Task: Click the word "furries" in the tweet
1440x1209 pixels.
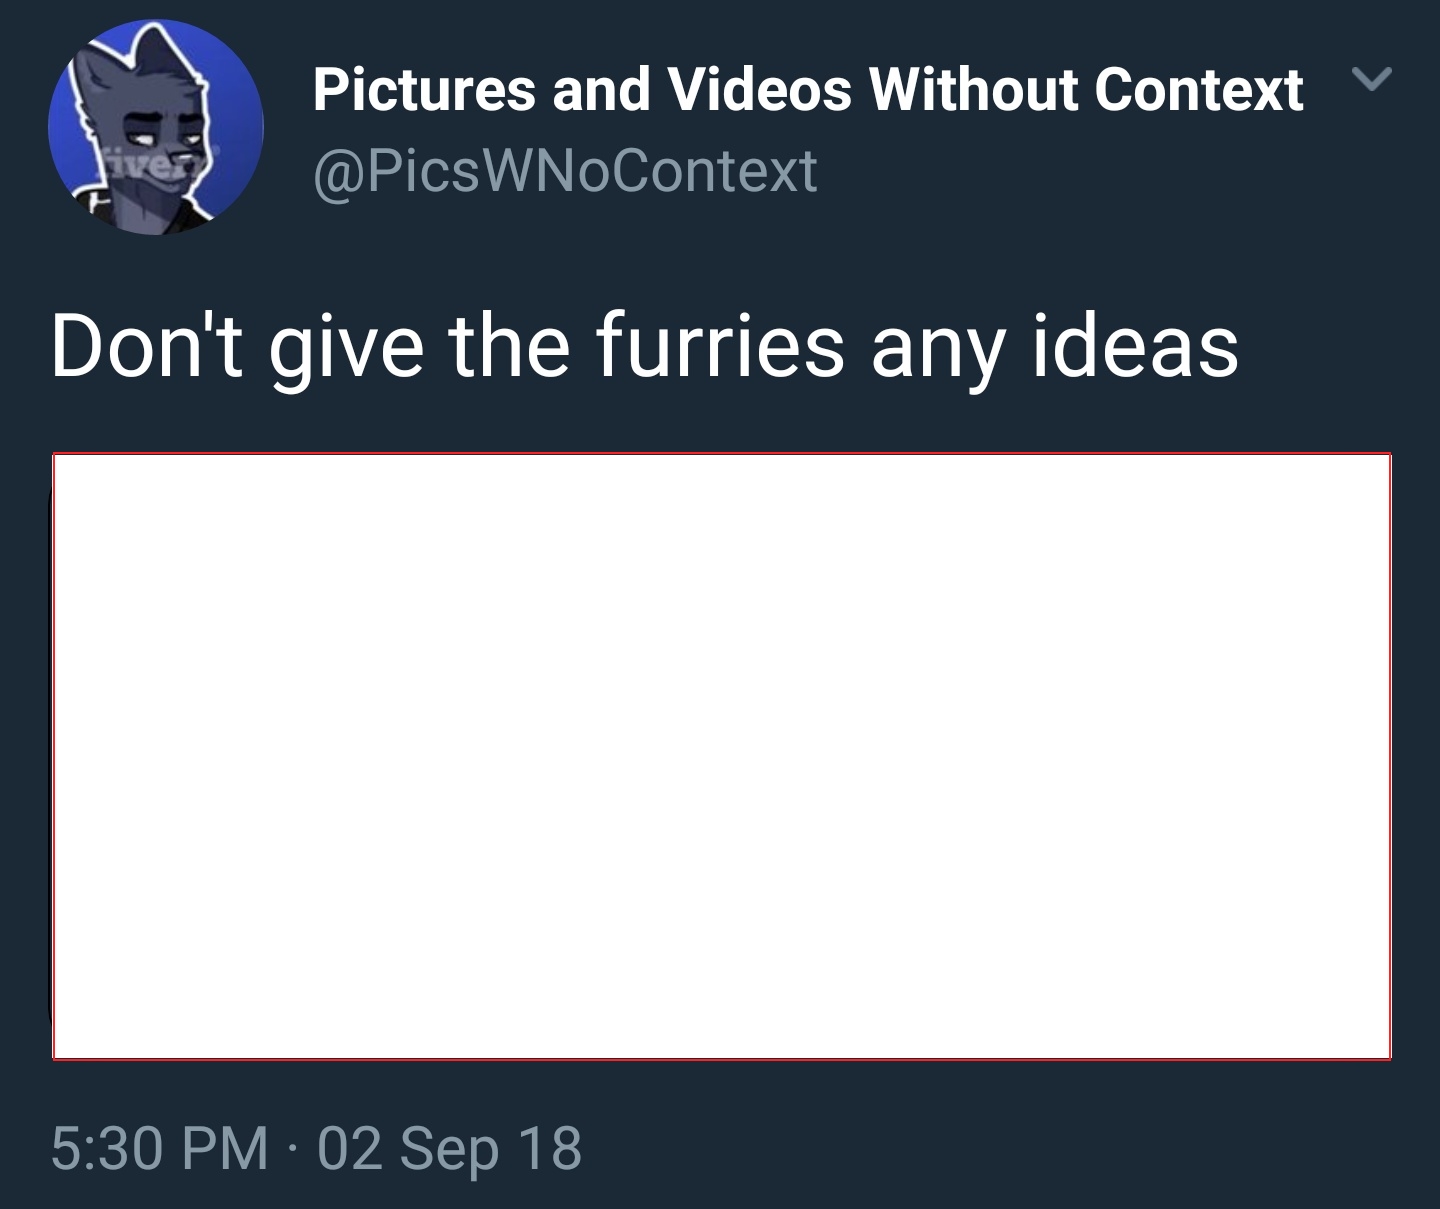Action: [x=720, y=346]
